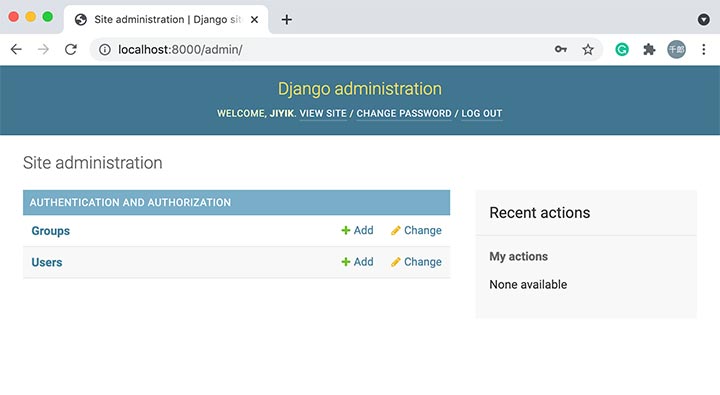The height and width of the screenshot is (395, 720).
Task: Select the Site administration browser tab
Action: (x=167, y=20)
